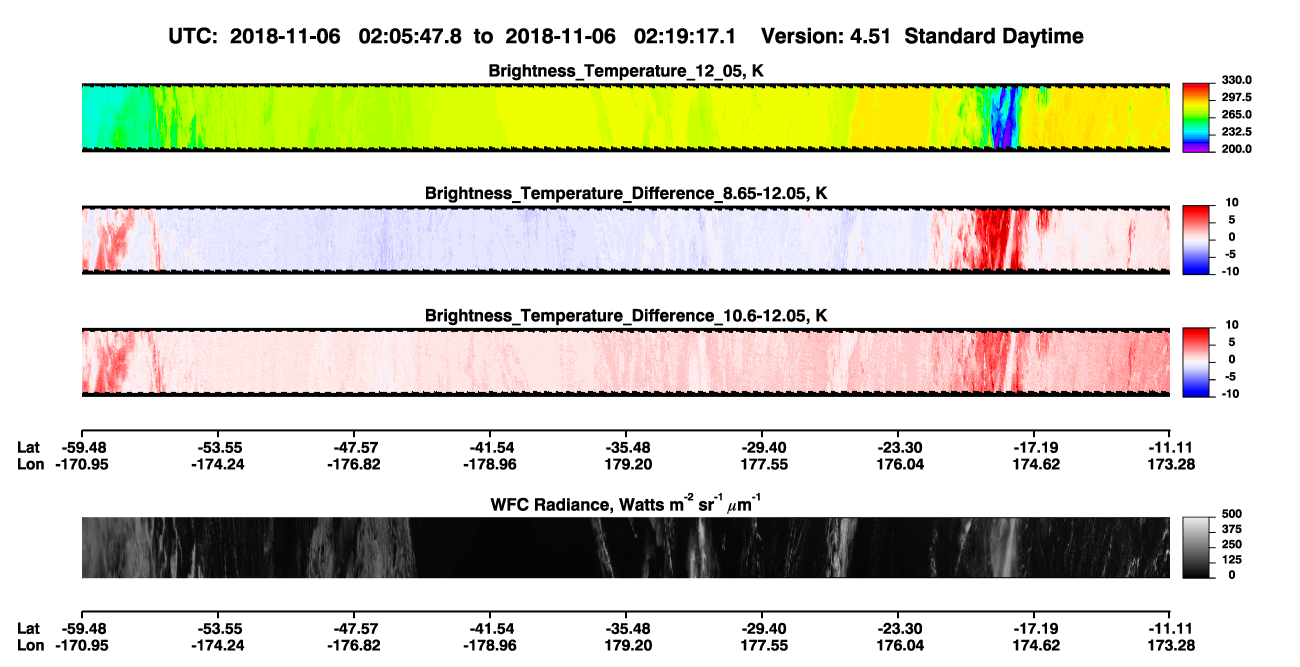Select the start time 02:05:47.8 in header
Viewport: 1300px width, 667px height.
410,36
